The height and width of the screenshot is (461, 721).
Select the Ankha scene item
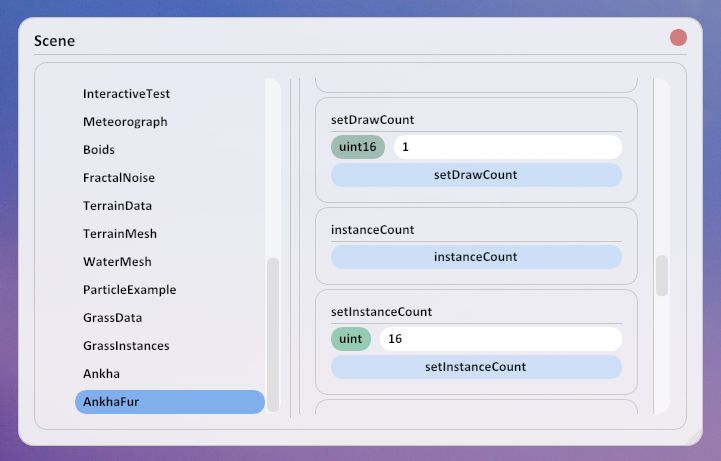[101, 374]
